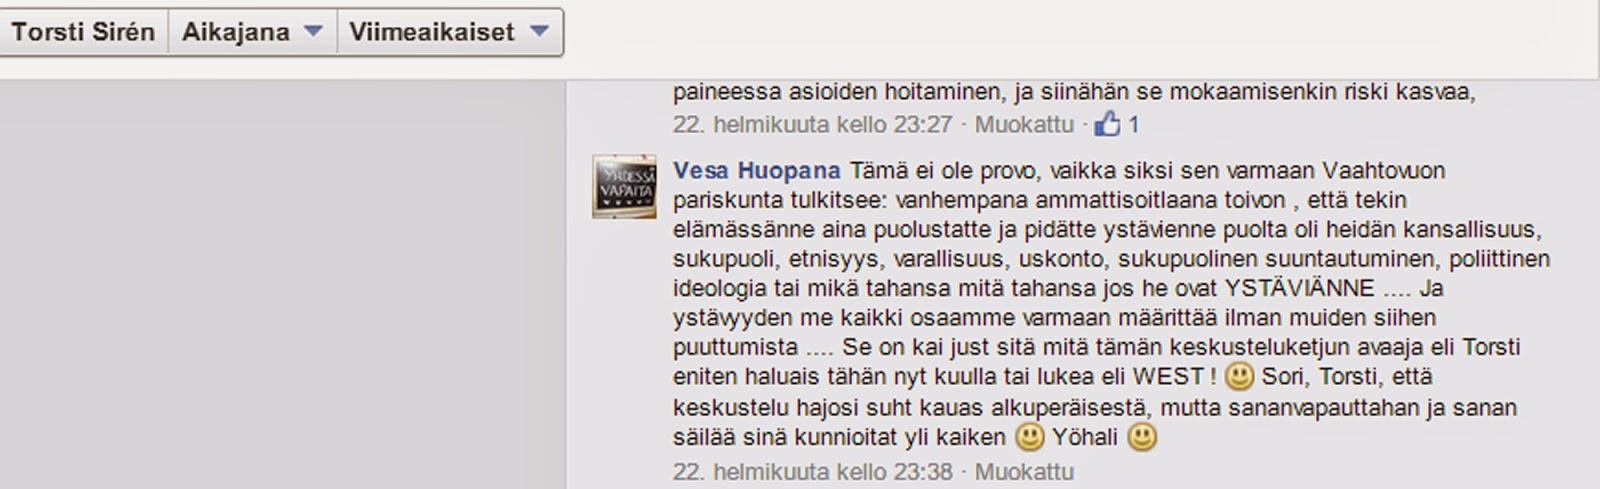Select the Torsti Sirén tab

[x=83, y=32]
